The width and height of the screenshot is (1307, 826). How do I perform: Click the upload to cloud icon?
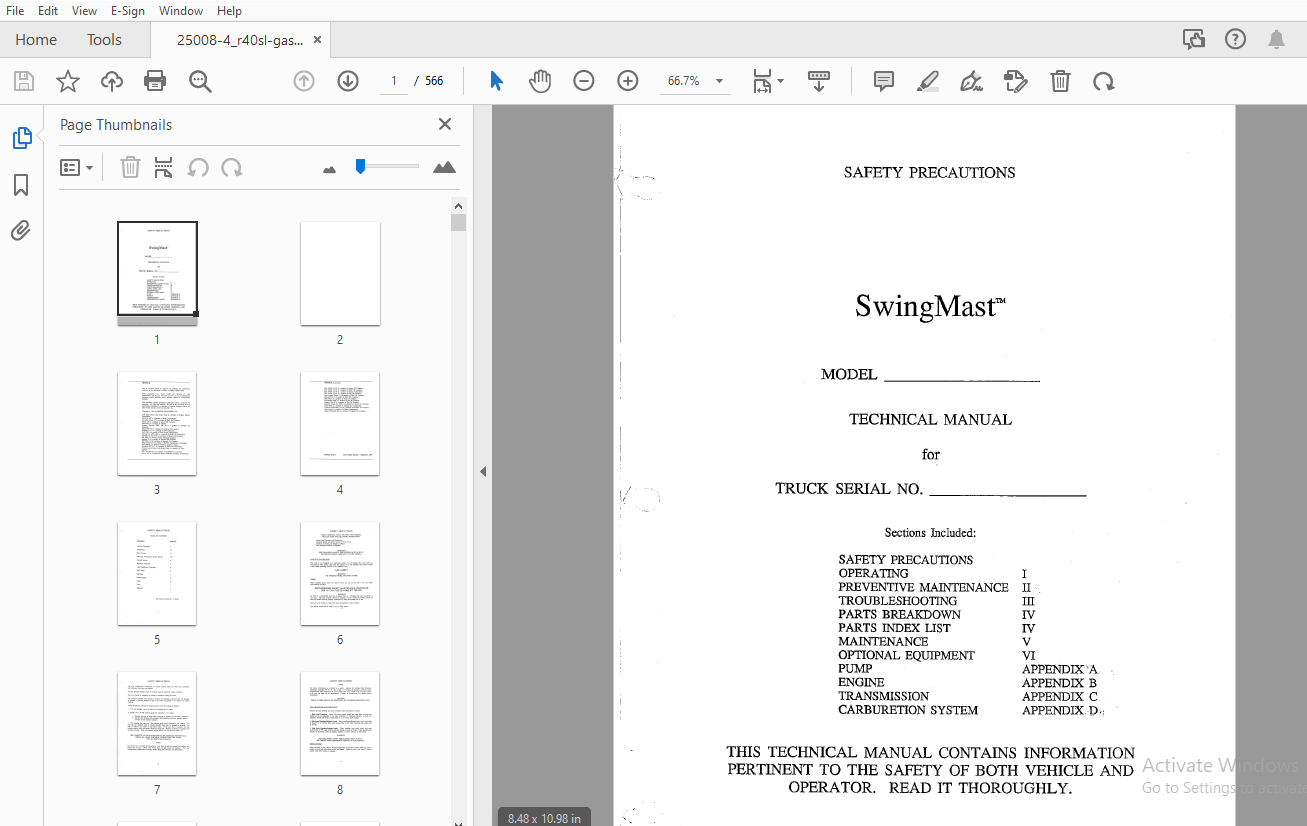pos(111,81)
